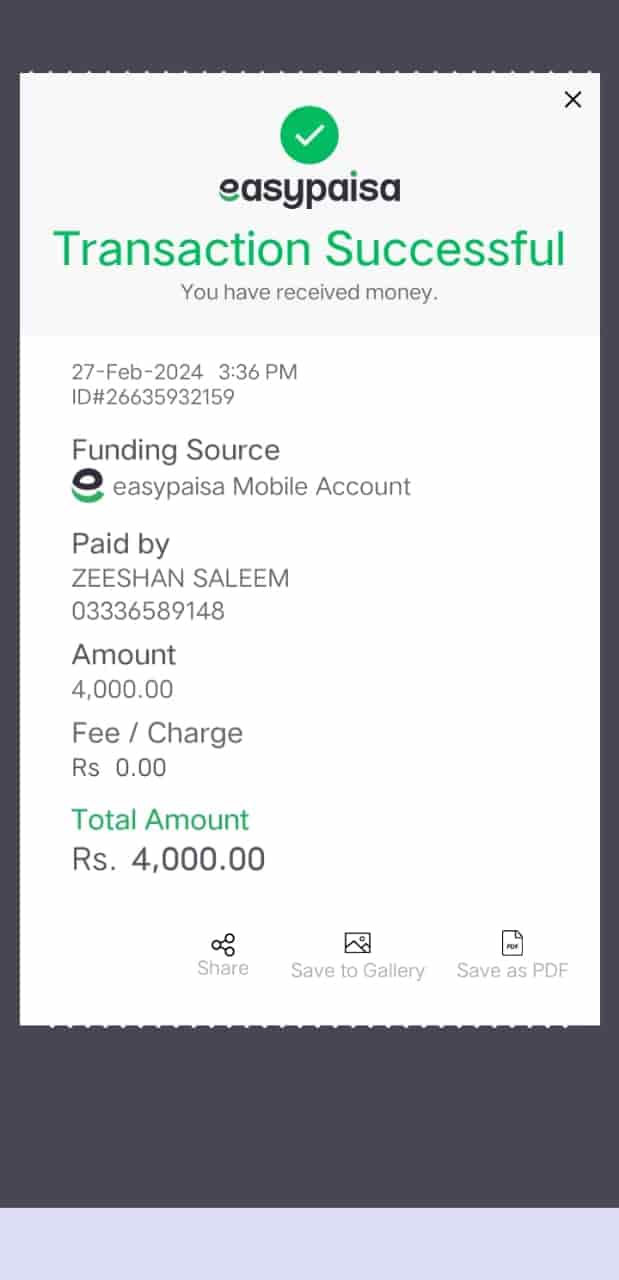This screenshot has width=619, height=1280.
Task: Tap the easypaisa logo at the top
Action: pos(309,190)
